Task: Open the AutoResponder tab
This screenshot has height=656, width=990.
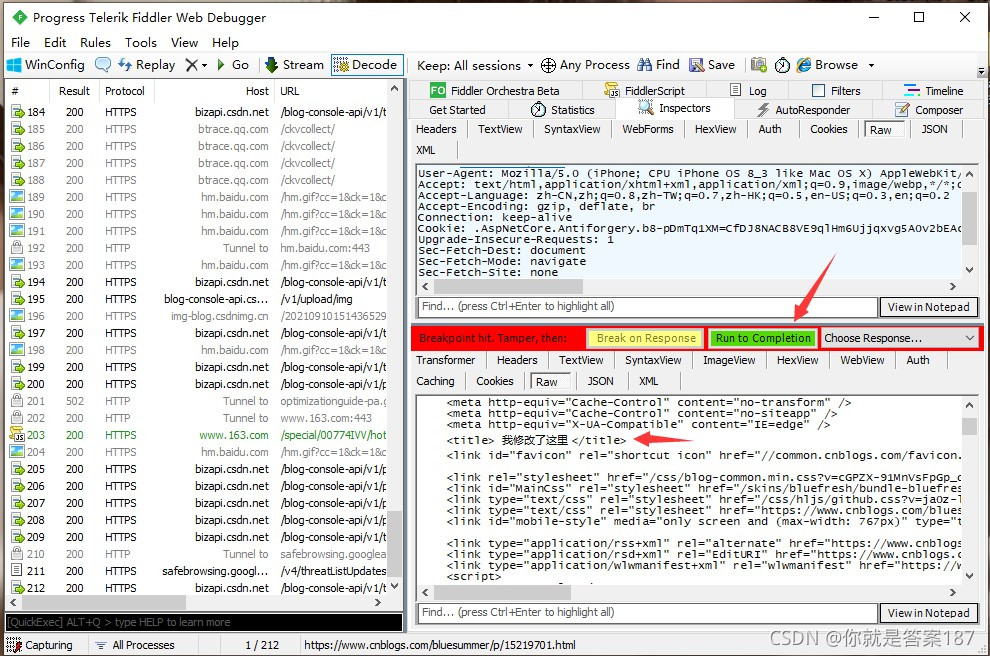Action: point(803,110)
